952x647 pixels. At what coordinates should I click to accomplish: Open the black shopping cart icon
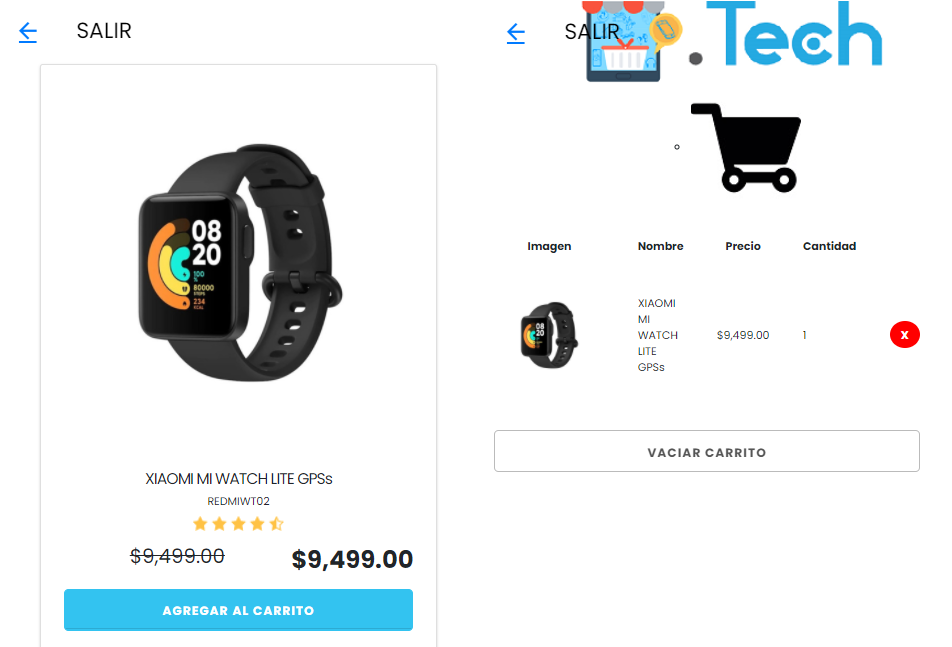pos(746,147)
